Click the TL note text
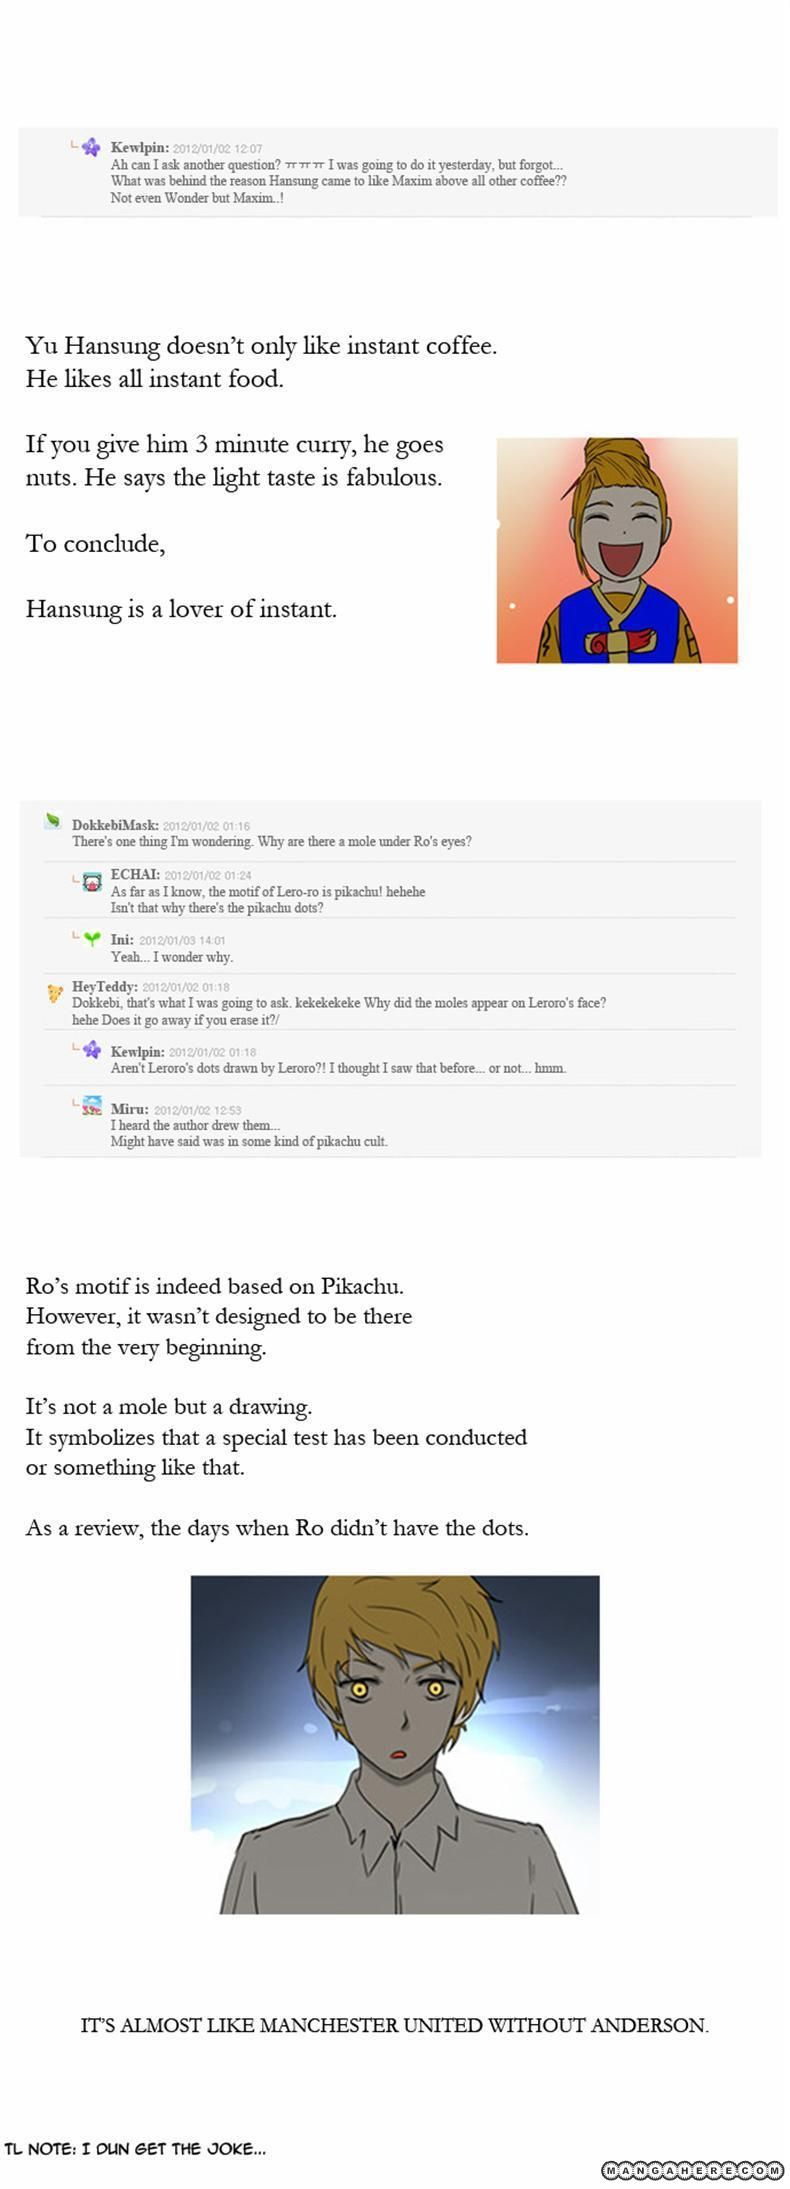This screenshot has height=2189, width=790. pos(136,2148)
